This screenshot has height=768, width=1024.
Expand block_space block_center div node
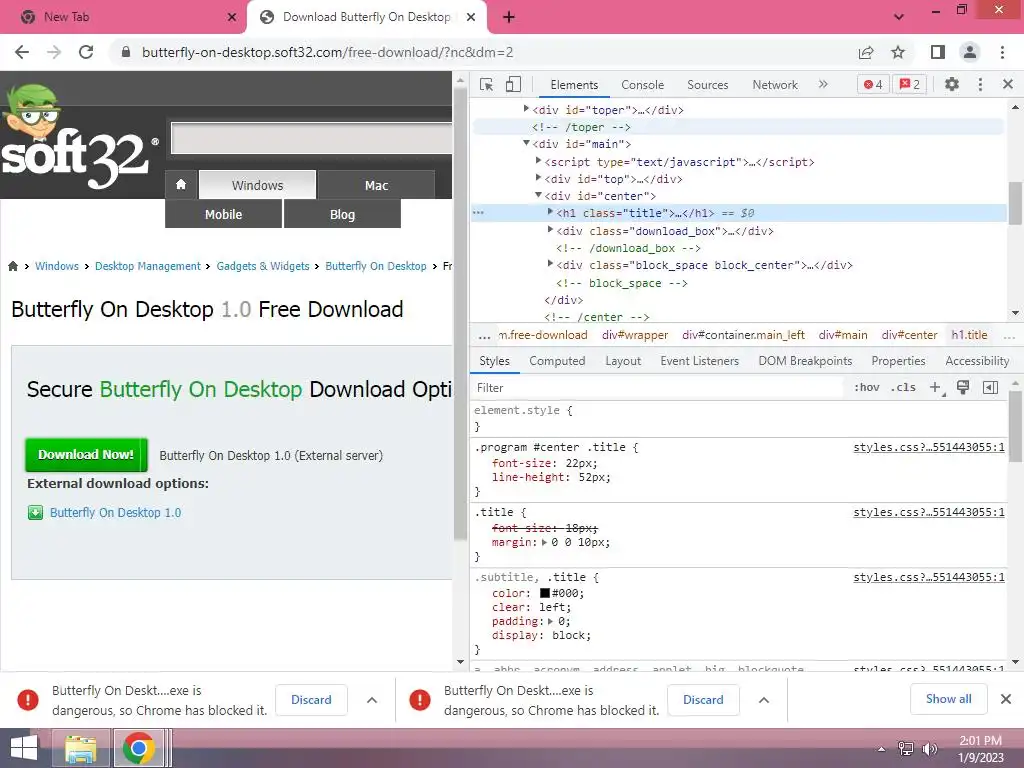(x=550, y=264)
